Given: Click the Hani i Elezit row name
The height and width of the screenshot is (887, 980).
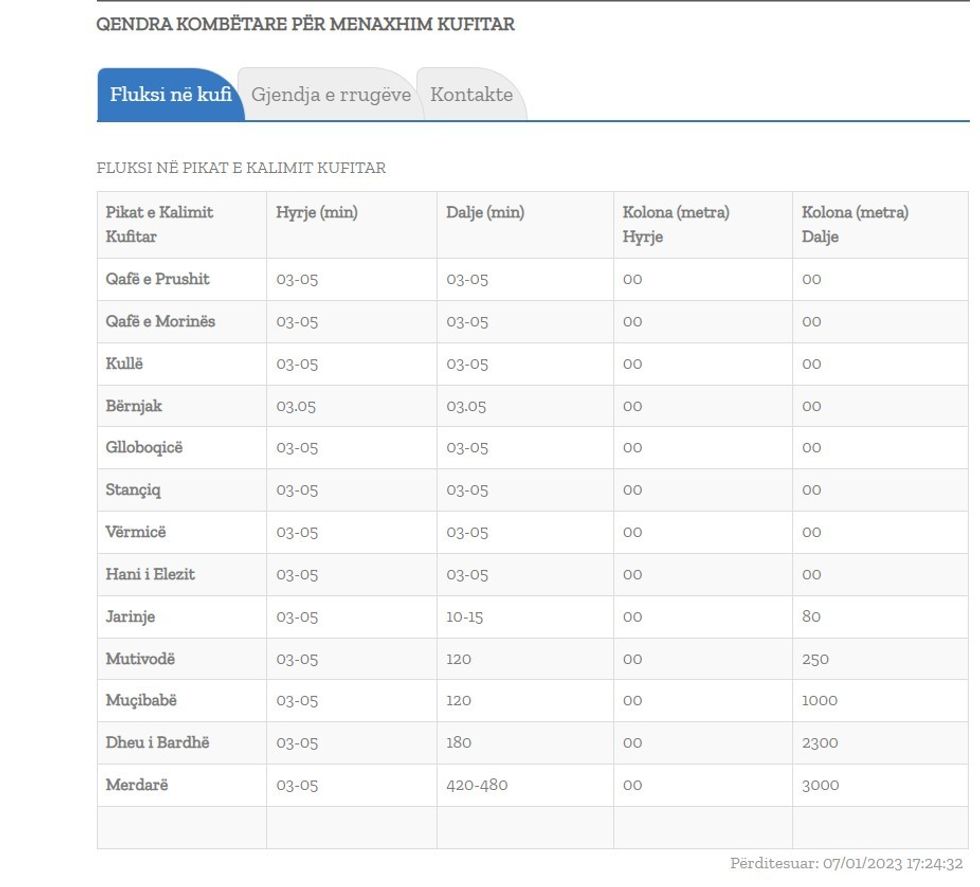Looking at the screenshot, I should coord(150,574).
